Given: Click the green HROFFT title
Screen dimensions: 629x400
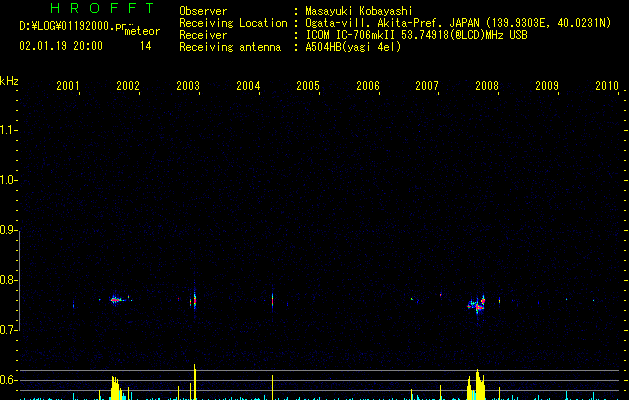Looking at the screenshot, I should pyautogui.click(x=103, y=8).
